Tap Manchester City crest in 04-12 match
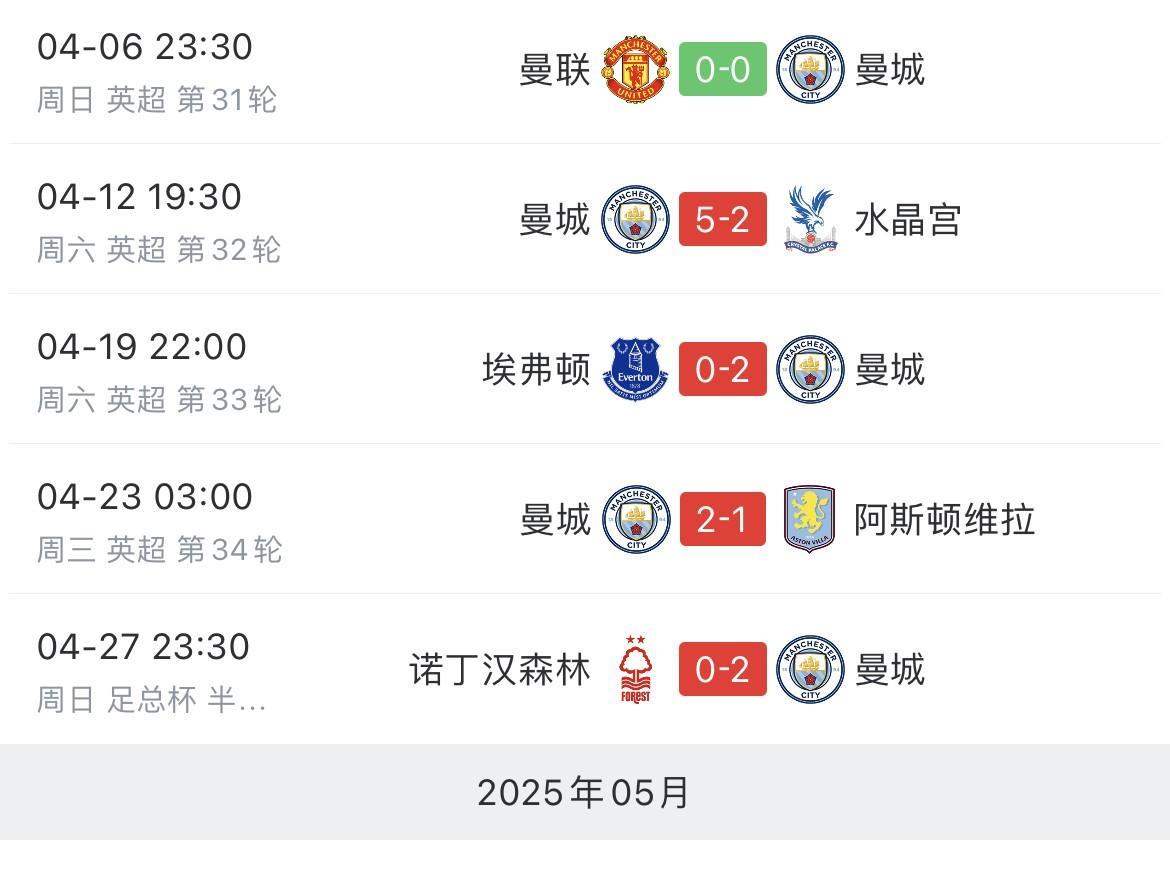The height and width of the screenshot is (871, 1170). pyautogui.click(x=635, y=219)
